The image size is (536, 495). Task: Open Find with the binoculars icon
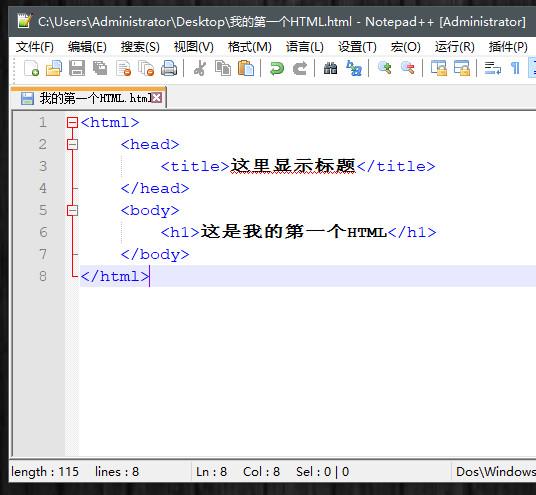click(x=331, y=68)
